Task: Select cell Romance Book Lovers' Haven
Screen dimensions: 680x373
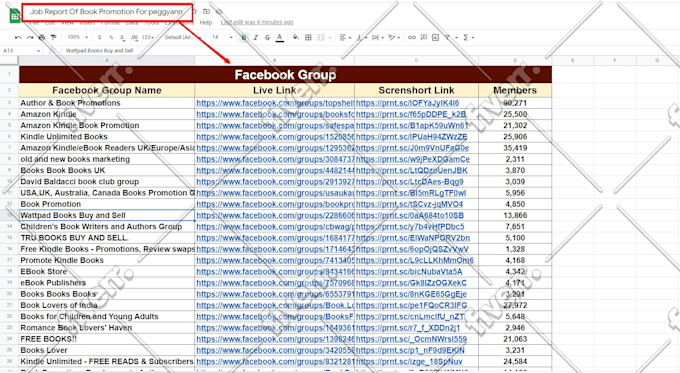Action: pos(107,328)
